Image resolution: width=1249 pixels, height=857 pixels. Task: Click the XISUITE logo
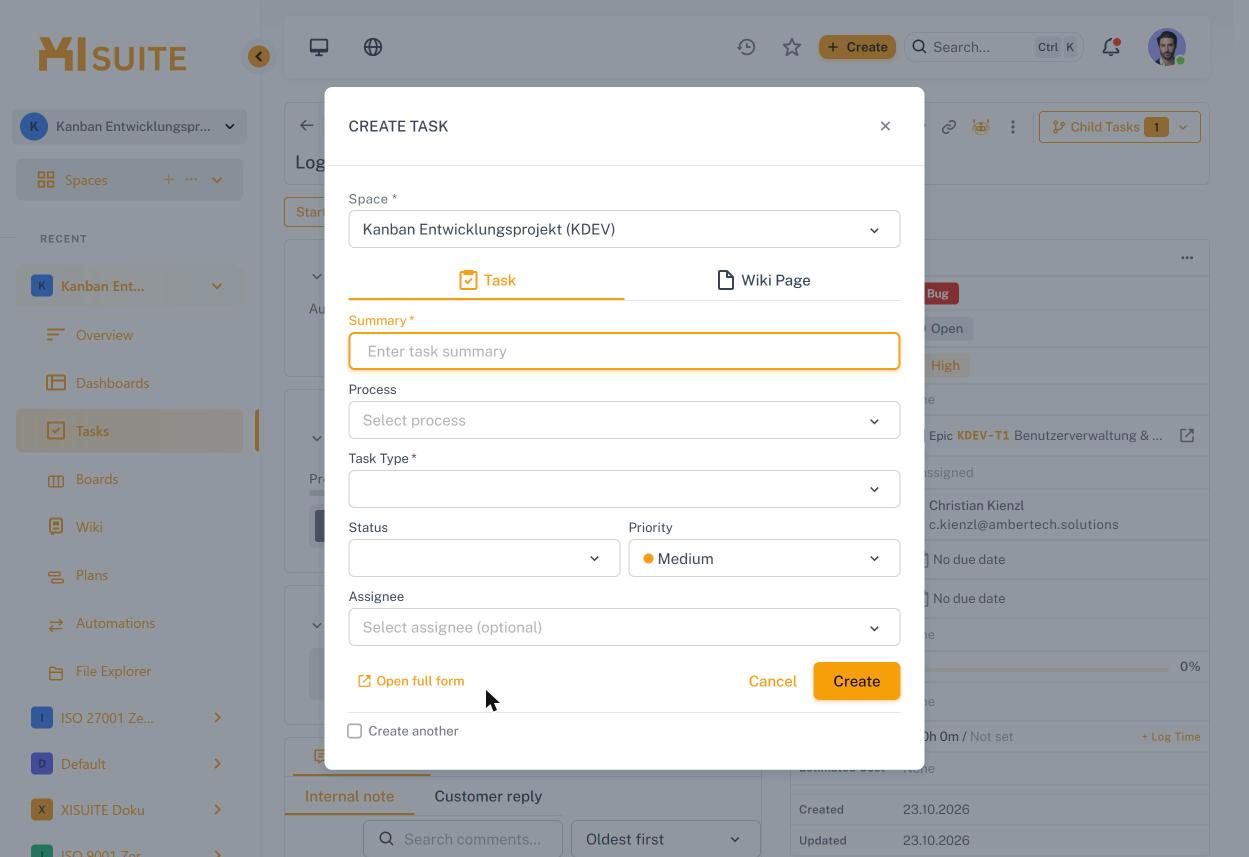coord(112,55)
